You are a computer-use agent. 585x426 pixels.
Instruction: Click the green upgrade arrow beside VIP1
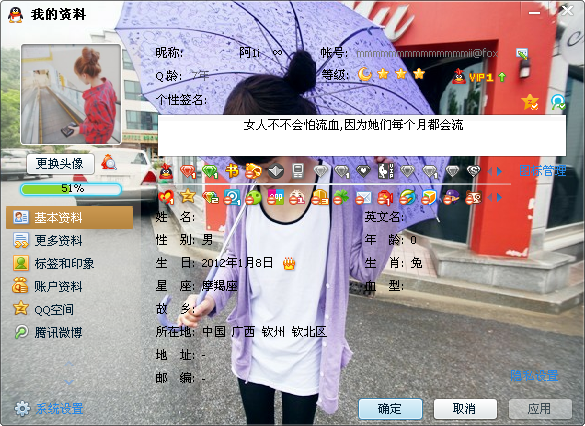502,77
